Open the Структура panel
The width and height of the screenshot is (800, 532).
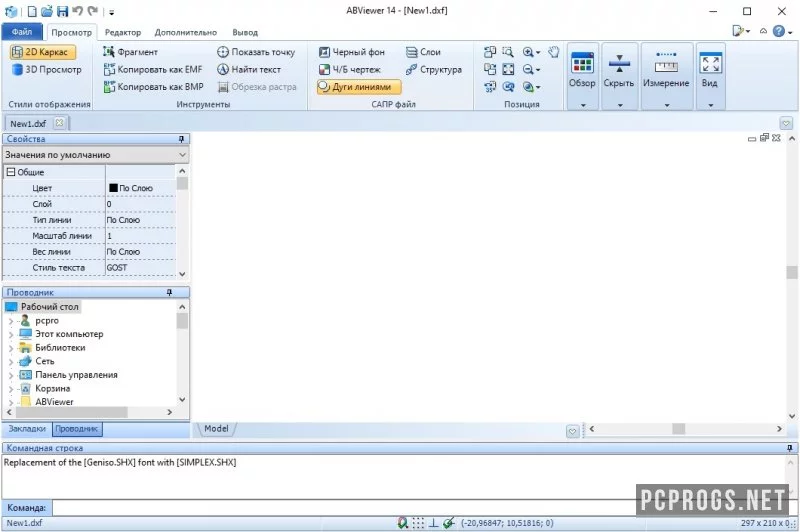[x=434, y=69]
